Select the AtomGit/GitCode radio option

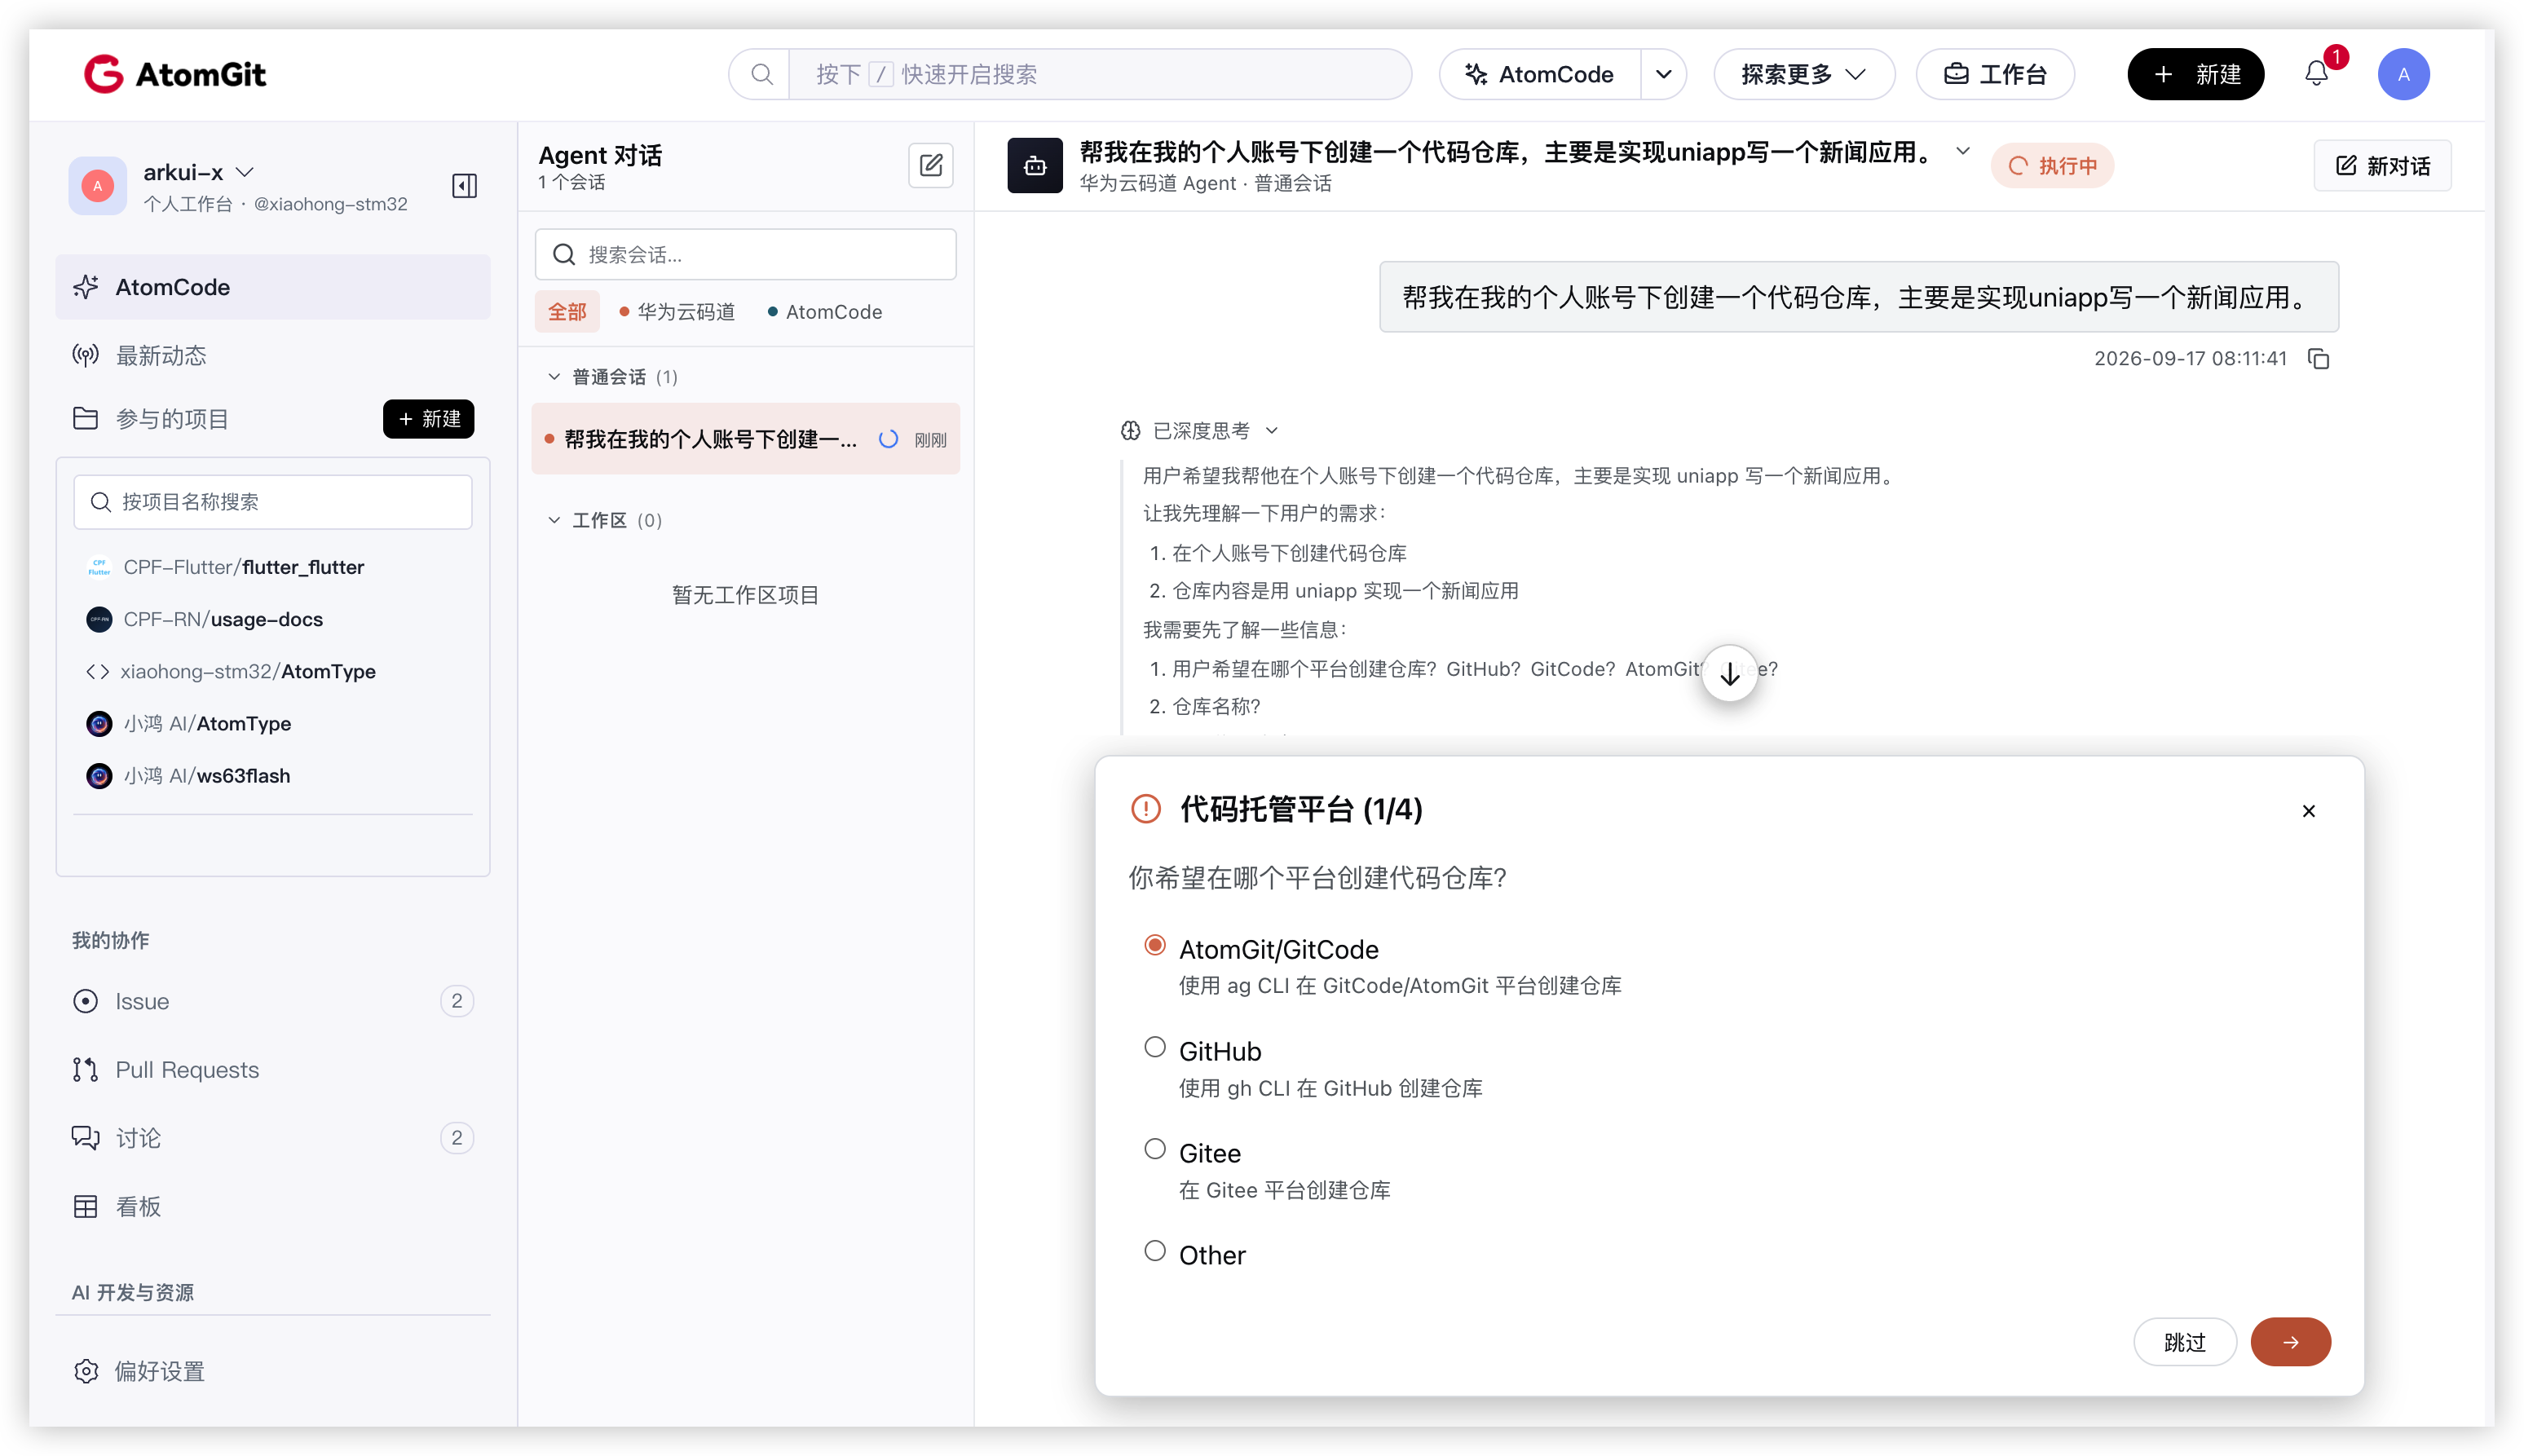[x=1154, y=946]
